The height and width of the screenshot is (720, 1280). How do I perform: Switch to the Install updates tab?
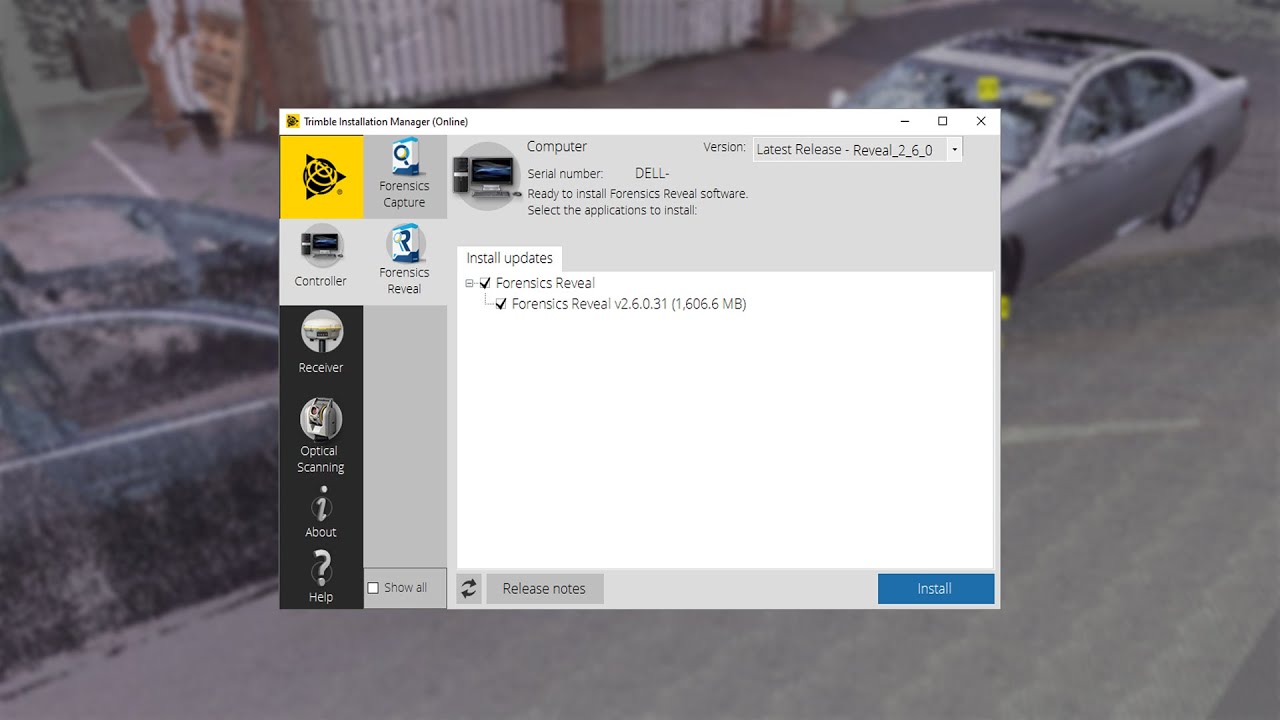(x=509, y=258)
